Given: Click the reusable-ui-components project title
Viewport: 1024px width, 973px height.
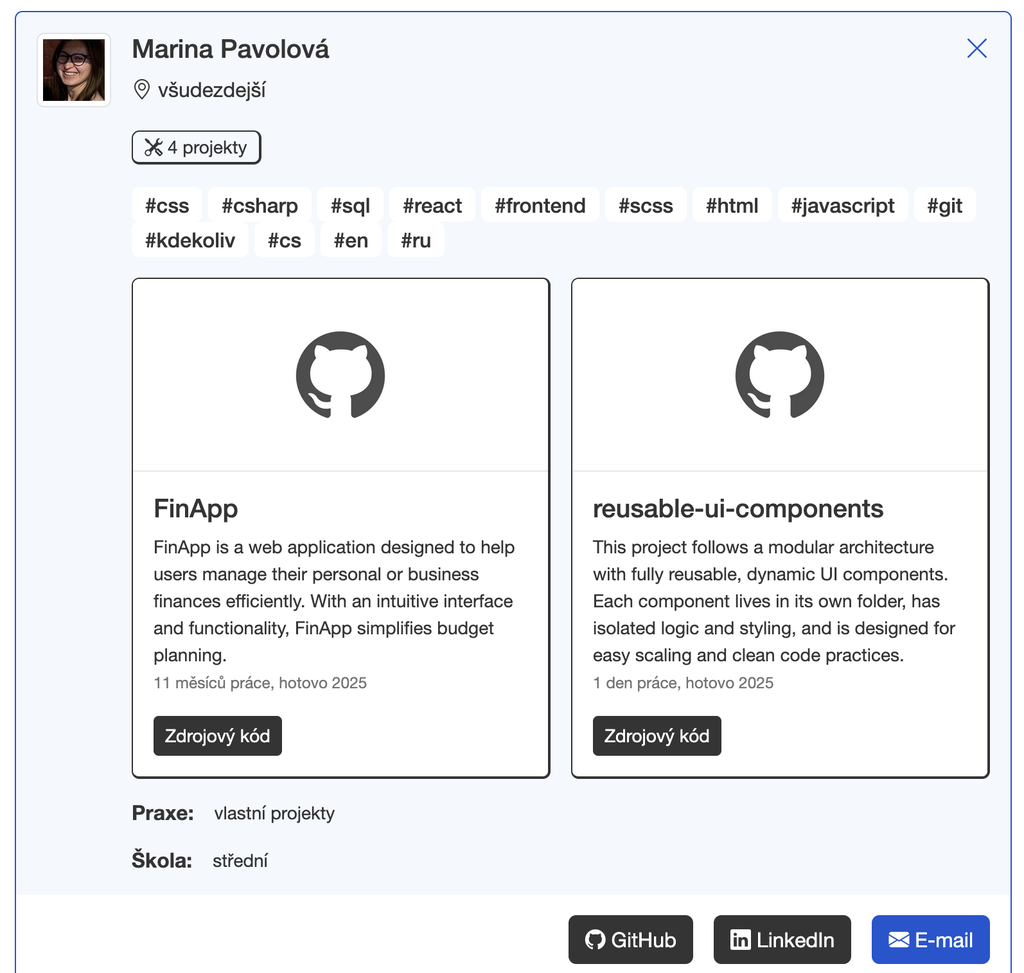Looking at the screenshot, I should (738, 509).
